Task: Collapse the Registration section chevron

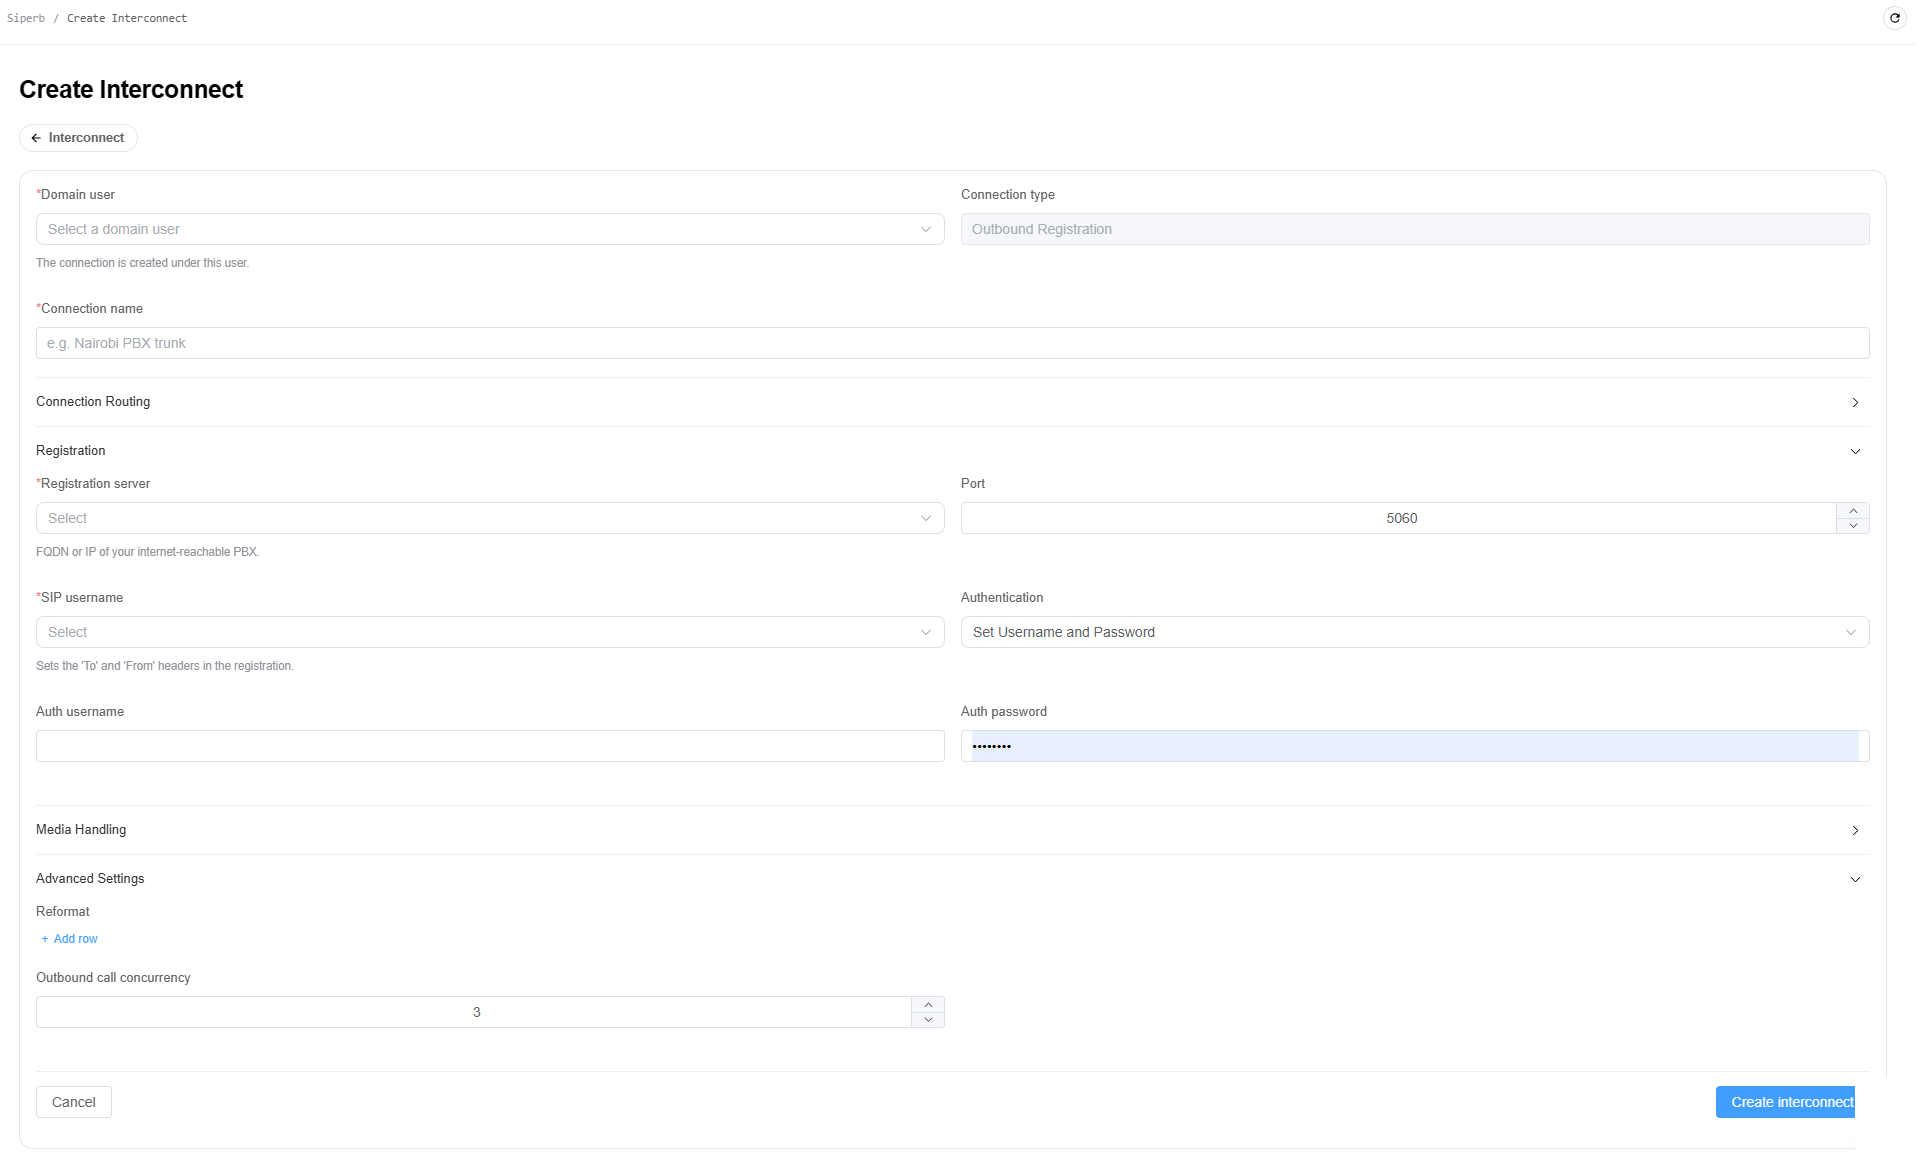Action: coord(1855,451)
